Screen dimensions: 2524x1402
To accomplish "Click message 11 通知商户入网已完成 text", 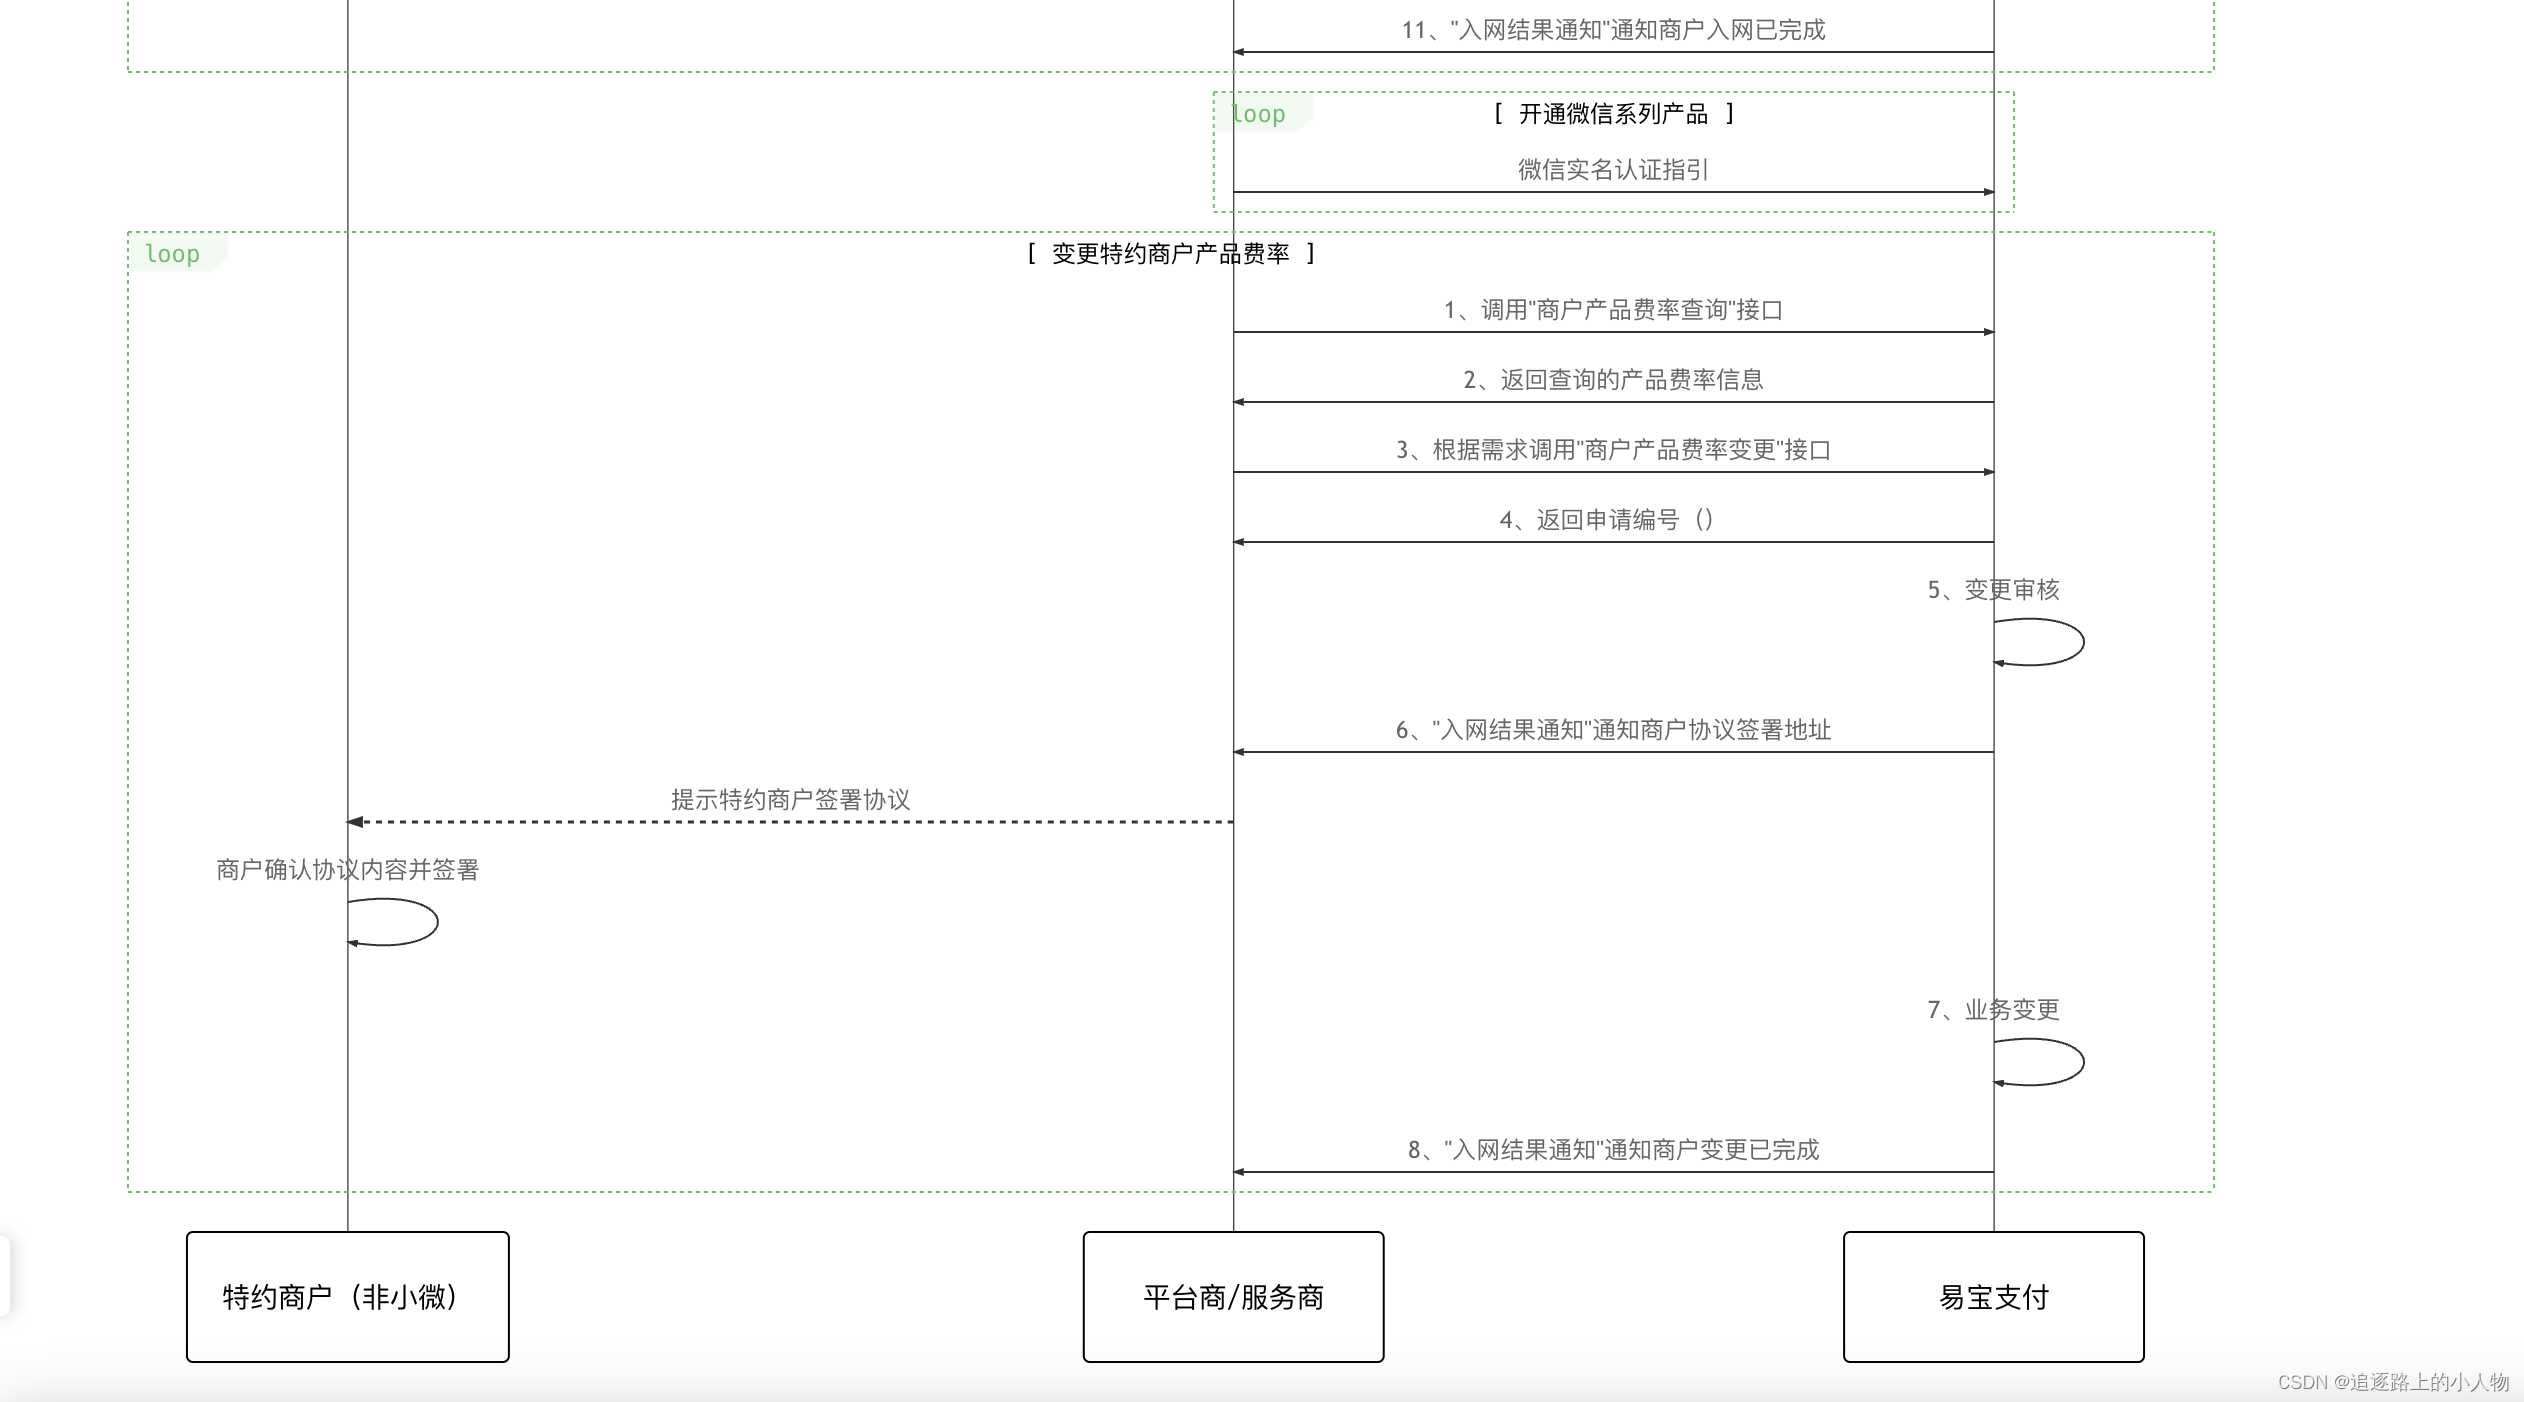I will coord(1612,30).
